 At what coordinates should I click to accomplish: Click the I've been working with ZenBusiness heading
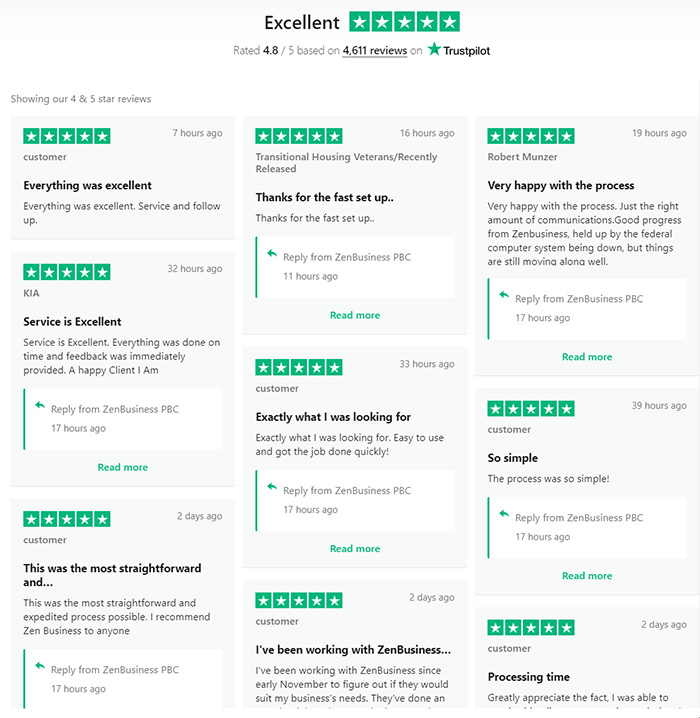(353, 650)
